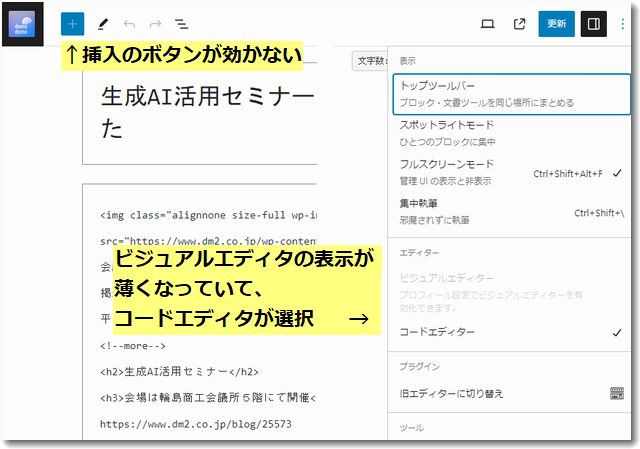
Task: Click the Redo arrow in toolbar
Action: (x=155, y=24)
